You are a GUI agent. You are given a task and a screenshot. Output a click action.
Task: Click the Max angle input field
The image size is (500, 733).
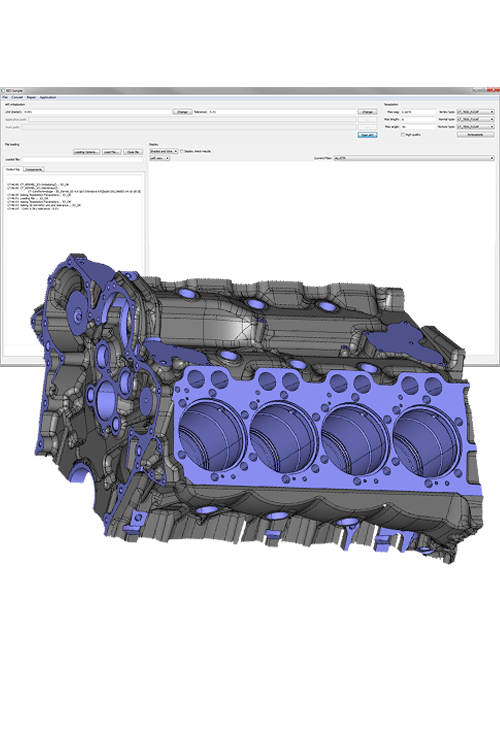coord(418,127)
